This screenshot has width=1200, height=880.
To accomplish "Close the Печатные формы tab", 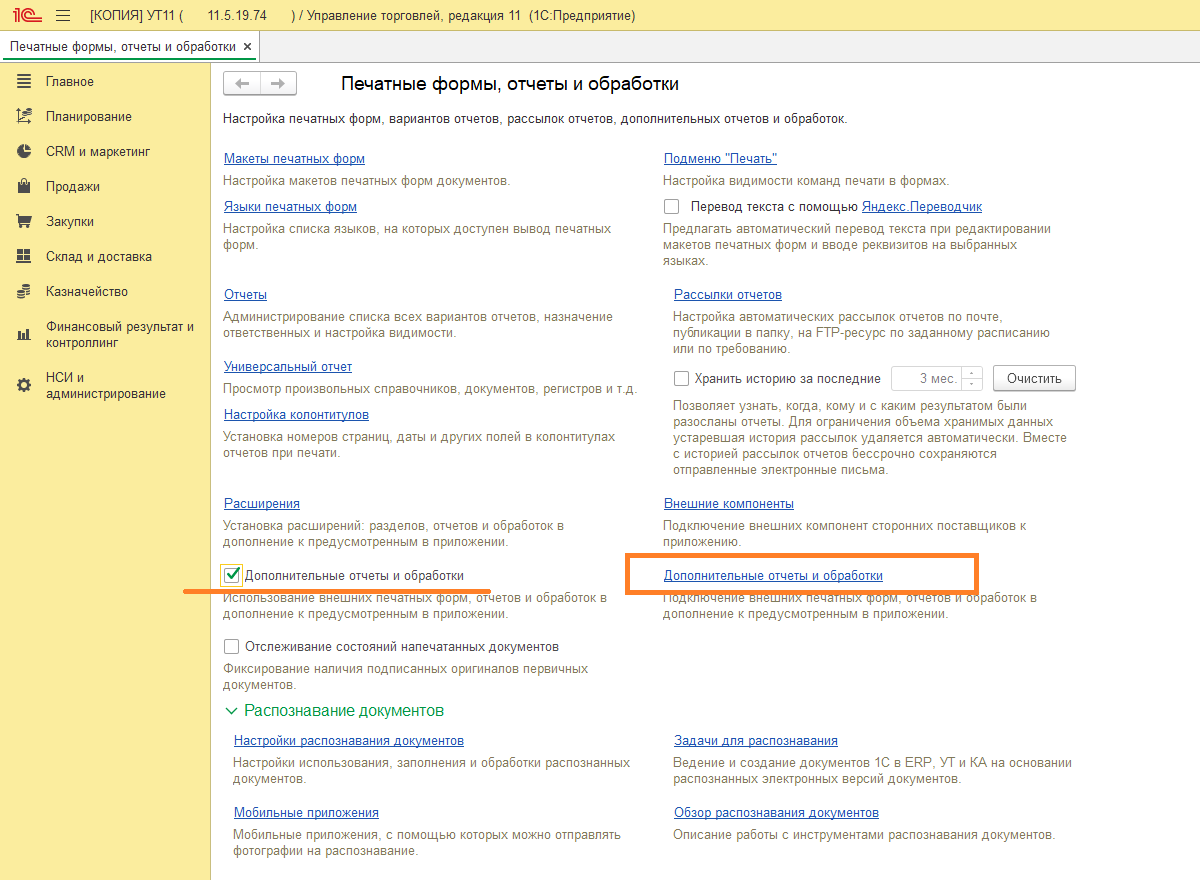I will click(248, 47).
